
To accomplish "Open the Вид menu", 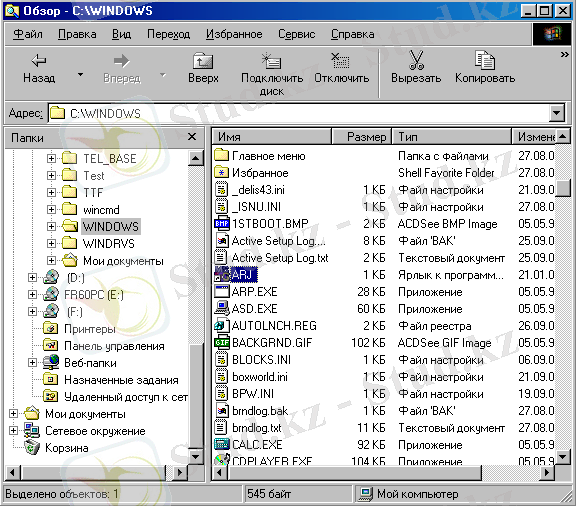I will click(121, 34).
